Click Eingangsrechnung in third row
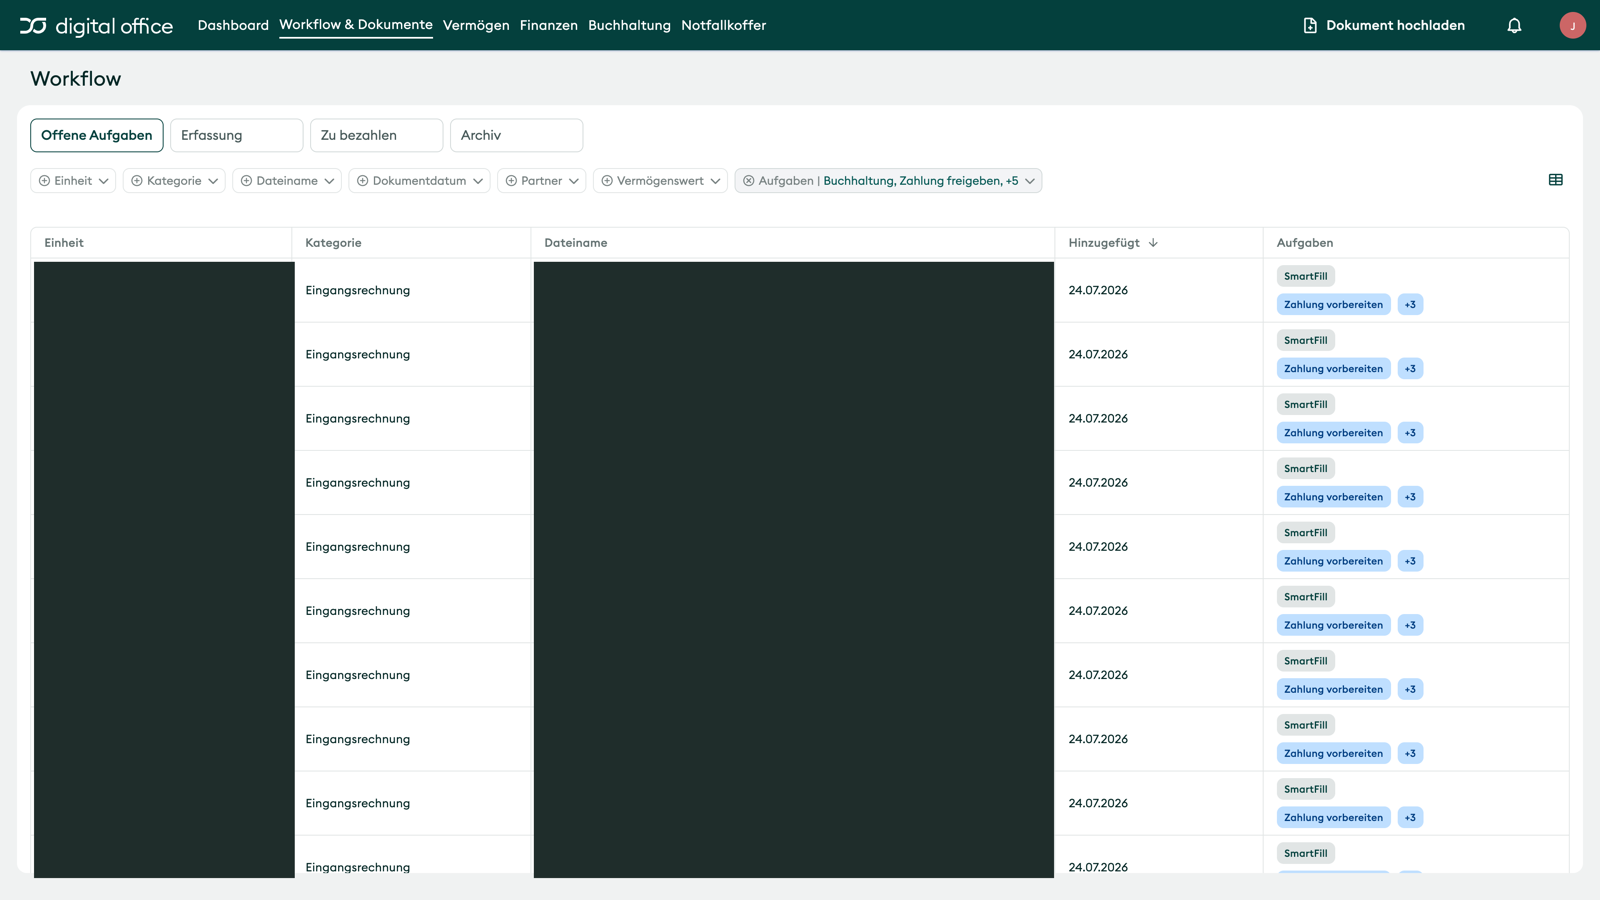Image resolution: width=1600 pixels, height=900 pixels. [x=357, y=418]
